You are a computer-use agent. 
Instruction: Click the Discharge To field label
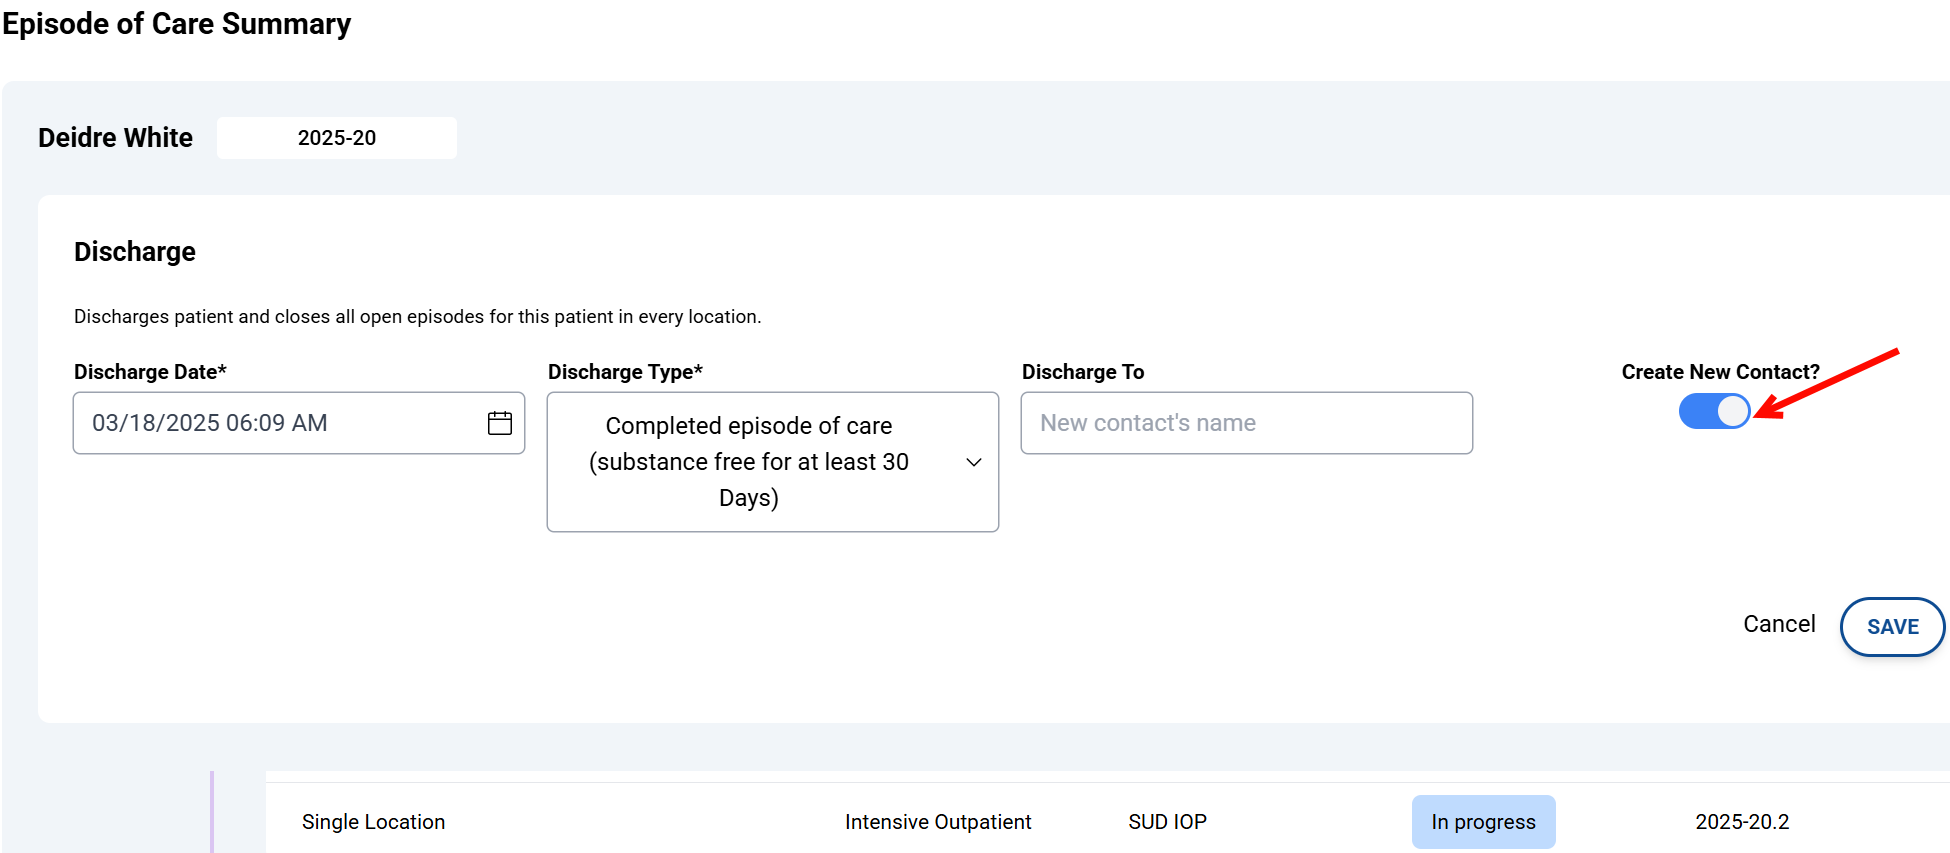coord(1083,372)
